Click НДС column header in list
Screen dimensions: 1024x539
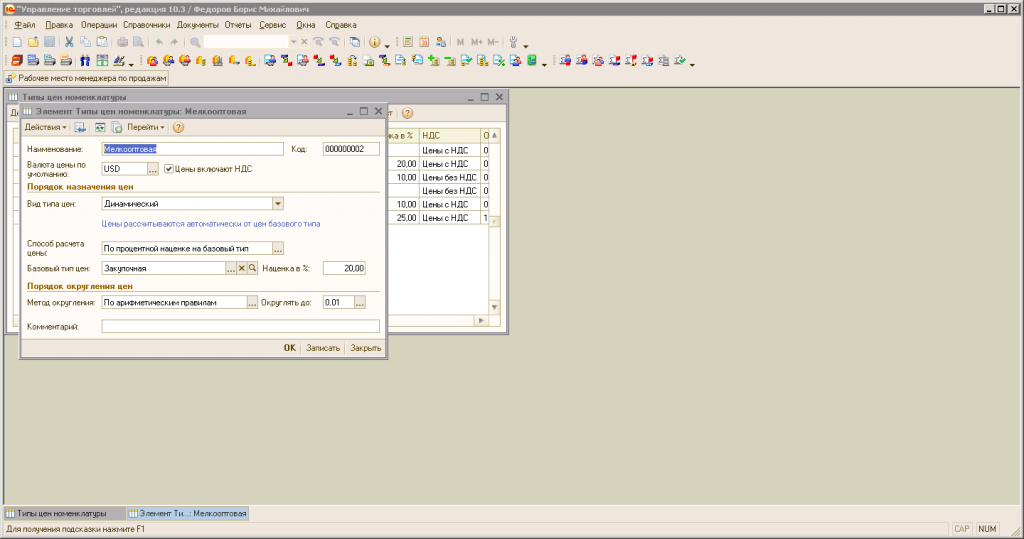[x=449, y=135]
